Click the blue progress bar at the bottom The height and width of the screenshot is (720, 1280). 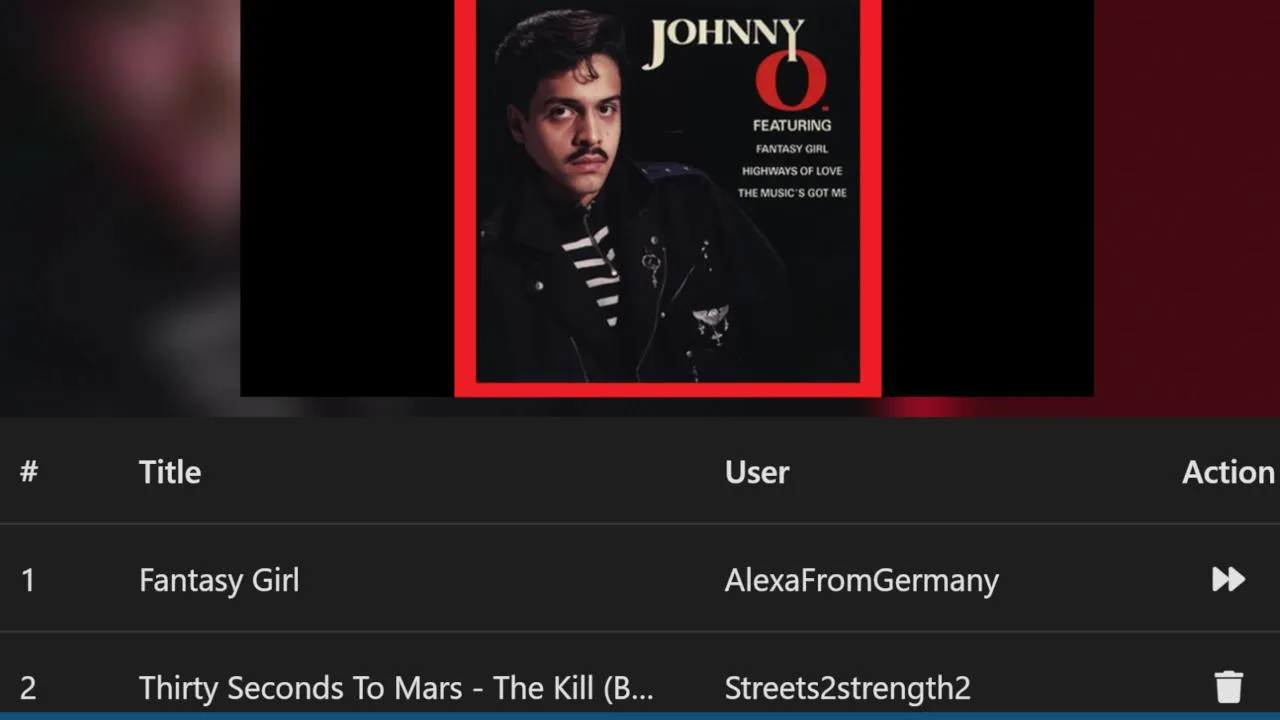coord(640,716)
